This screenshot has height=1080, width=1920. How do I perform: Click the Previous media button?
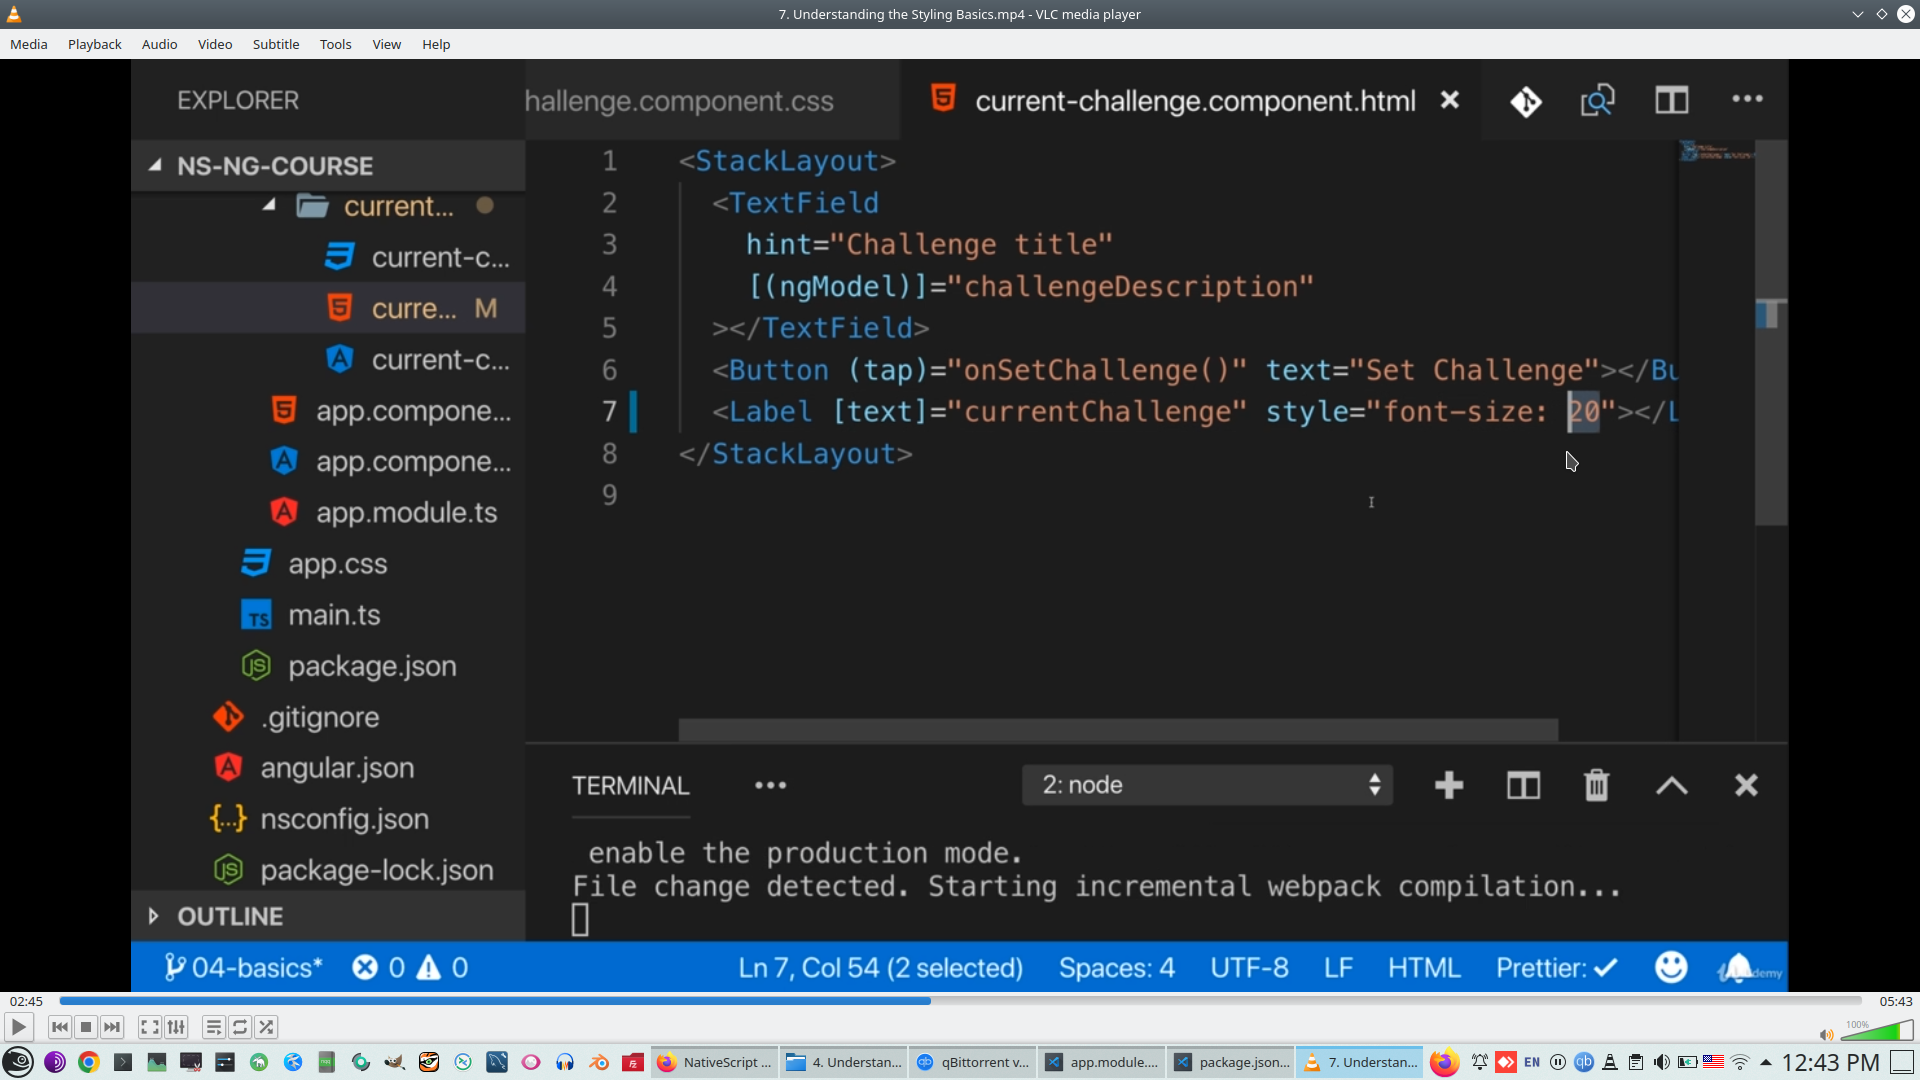[60, 1027]
